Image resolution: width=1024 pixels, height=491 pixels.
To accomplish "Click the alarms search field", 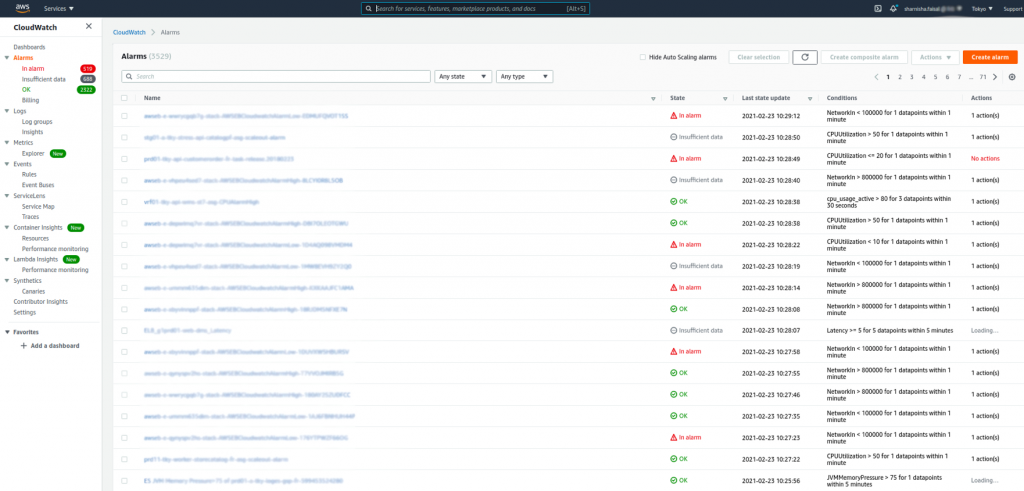I will click(x=276, y=76).
